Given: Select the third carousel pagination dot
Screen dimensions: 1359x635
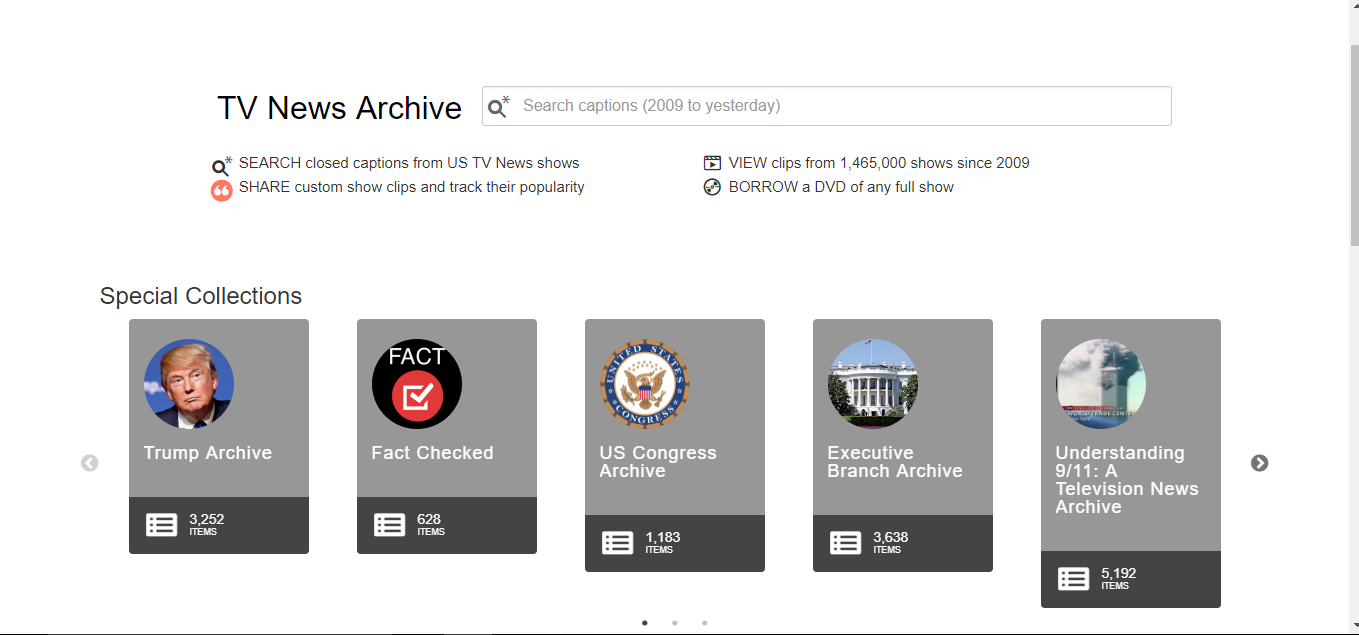Looking at the screenshot, I should click(705, 623).
